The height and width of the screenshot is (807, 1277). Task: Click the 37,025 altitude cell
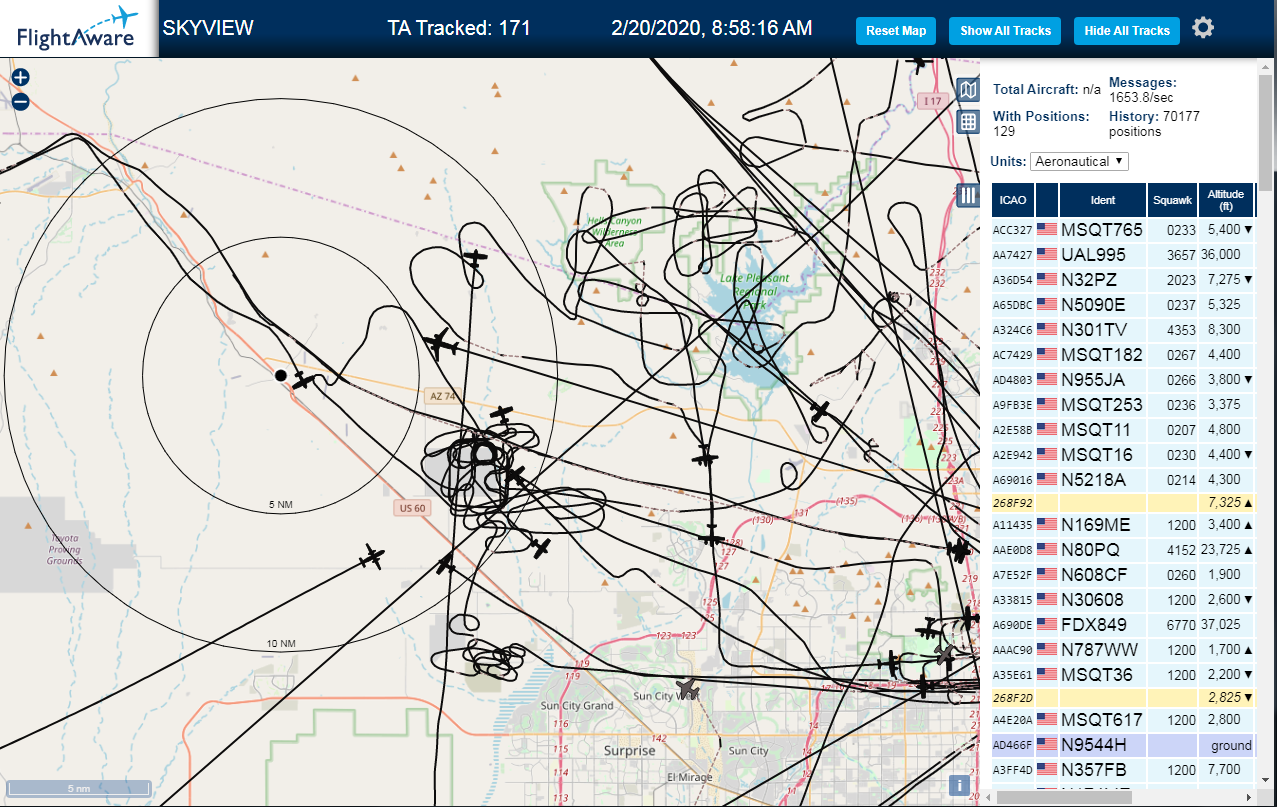point(1226,624)
